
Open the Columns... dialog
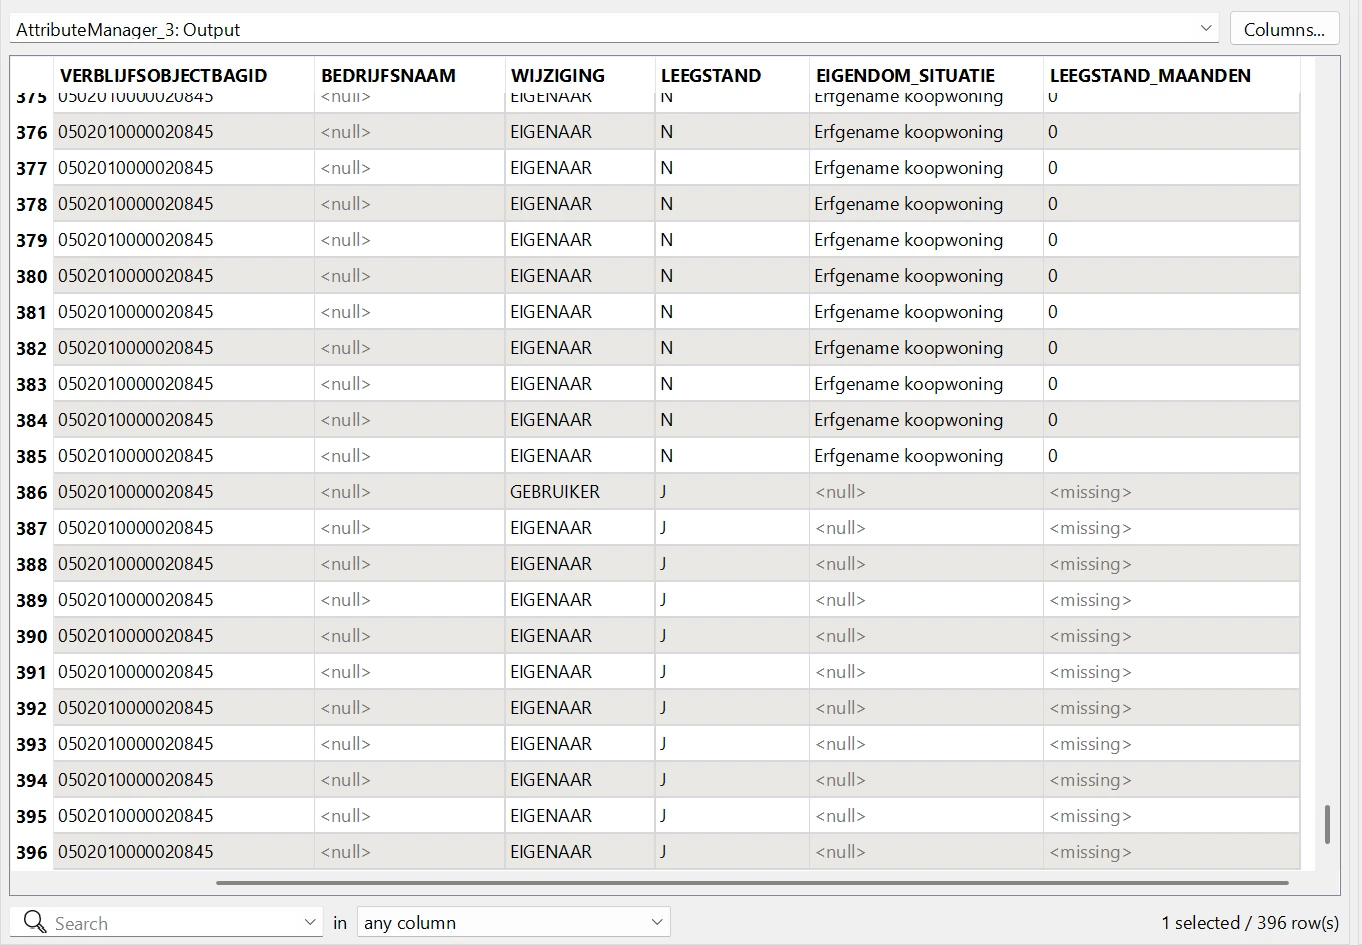[1284, 29]
